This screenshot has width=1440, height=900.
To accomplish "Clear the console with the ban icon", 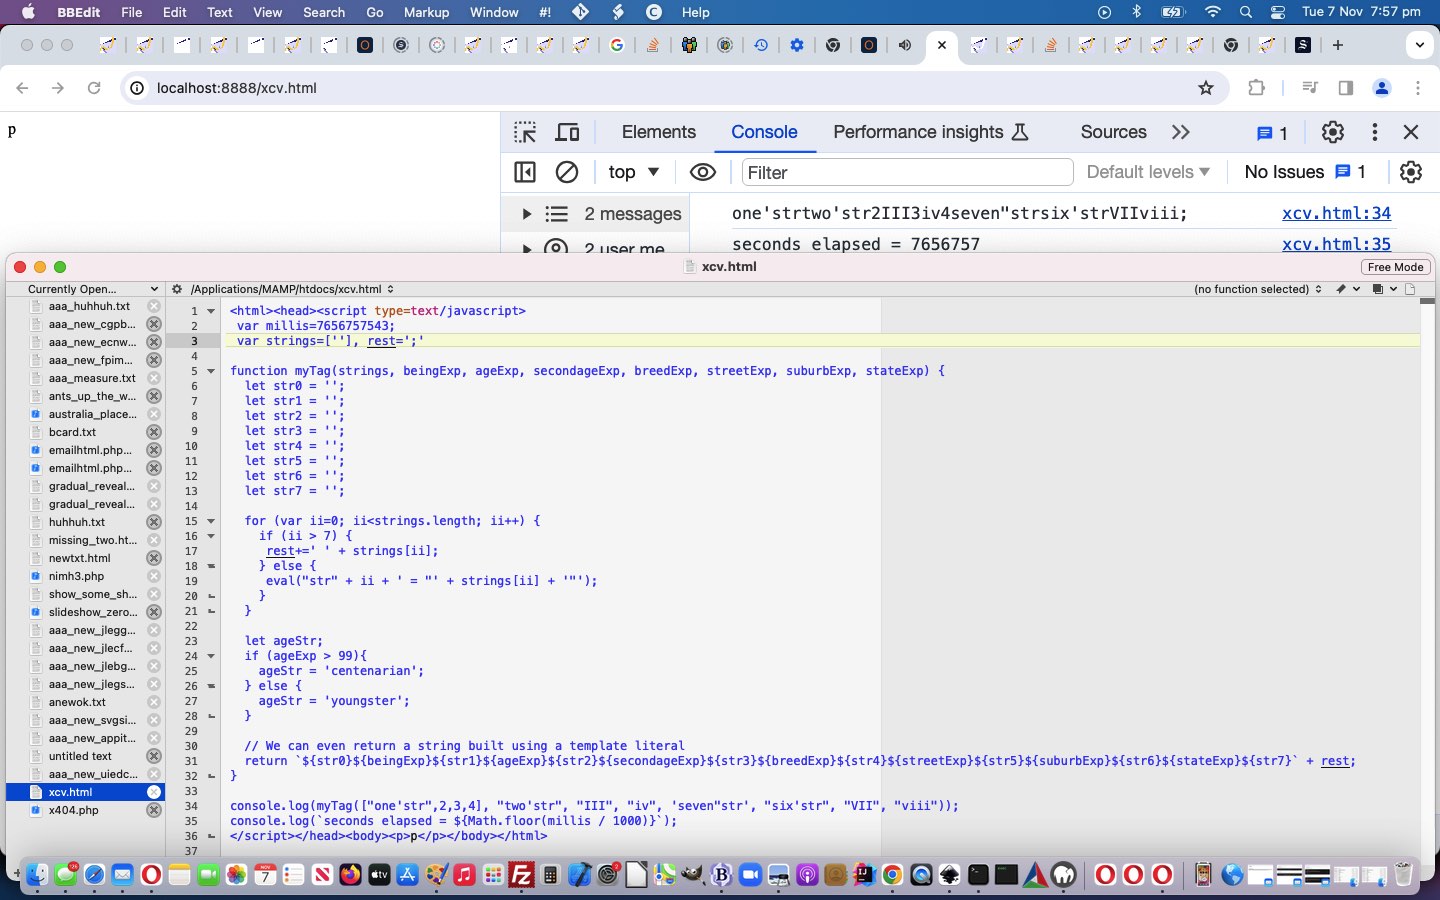I will point(567,172).
